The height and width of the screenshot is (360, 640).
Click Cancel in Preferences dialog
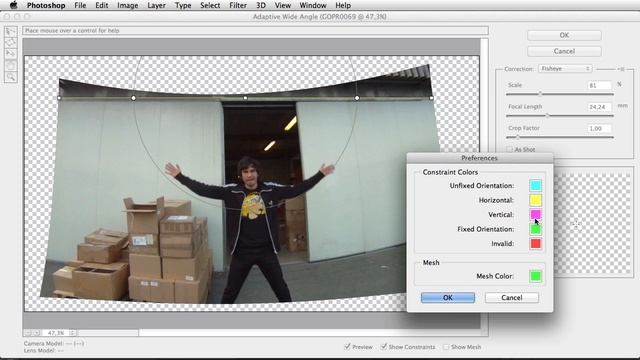coord(511,298)
